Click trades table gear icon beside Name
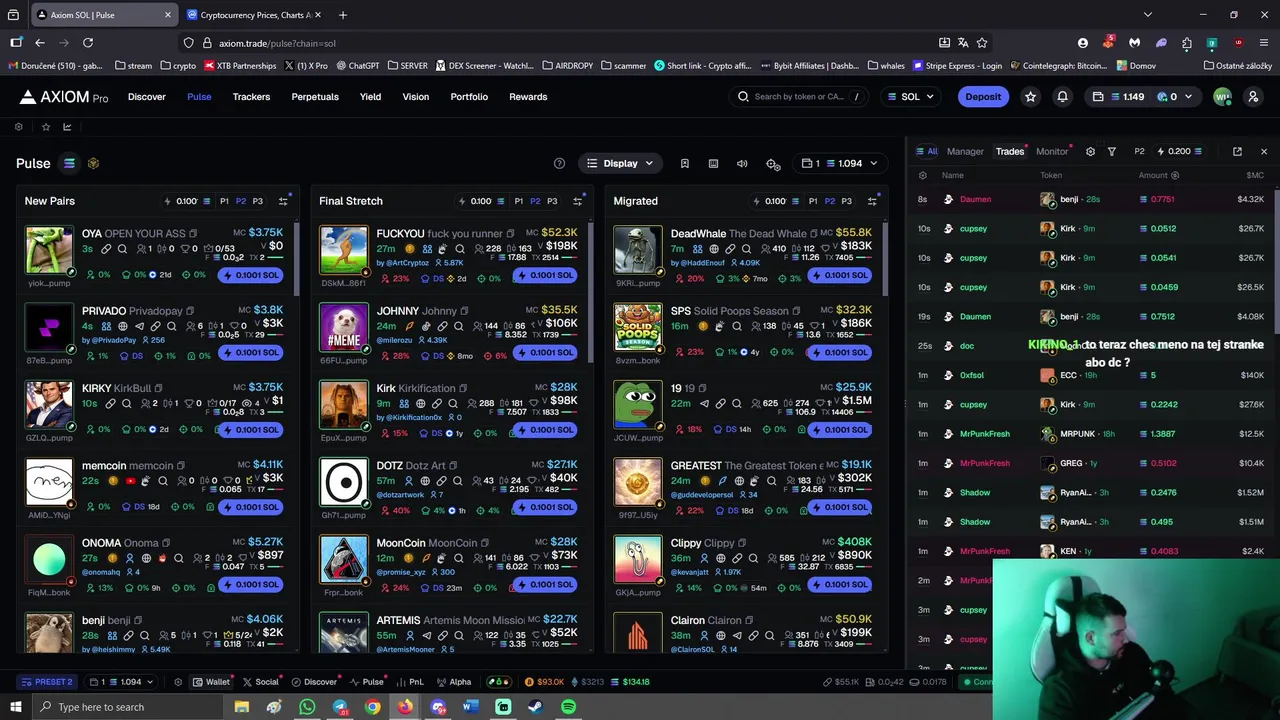 (x=922, y=175)
